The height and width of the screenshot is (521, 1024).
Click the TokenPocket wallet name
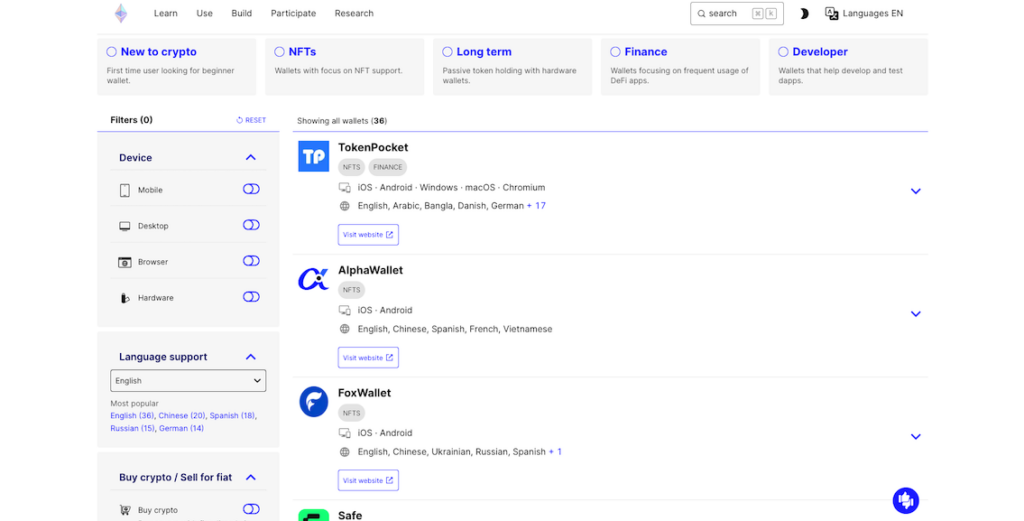(373, 148)
